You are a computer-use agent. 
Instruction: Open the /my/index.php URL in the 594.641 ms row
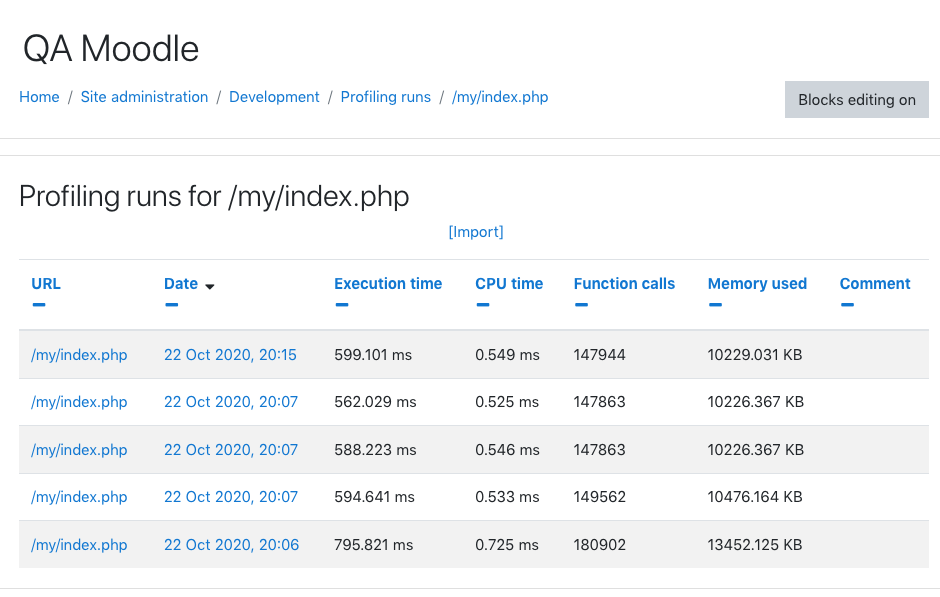pyautogui.click(x=79, y=497)
